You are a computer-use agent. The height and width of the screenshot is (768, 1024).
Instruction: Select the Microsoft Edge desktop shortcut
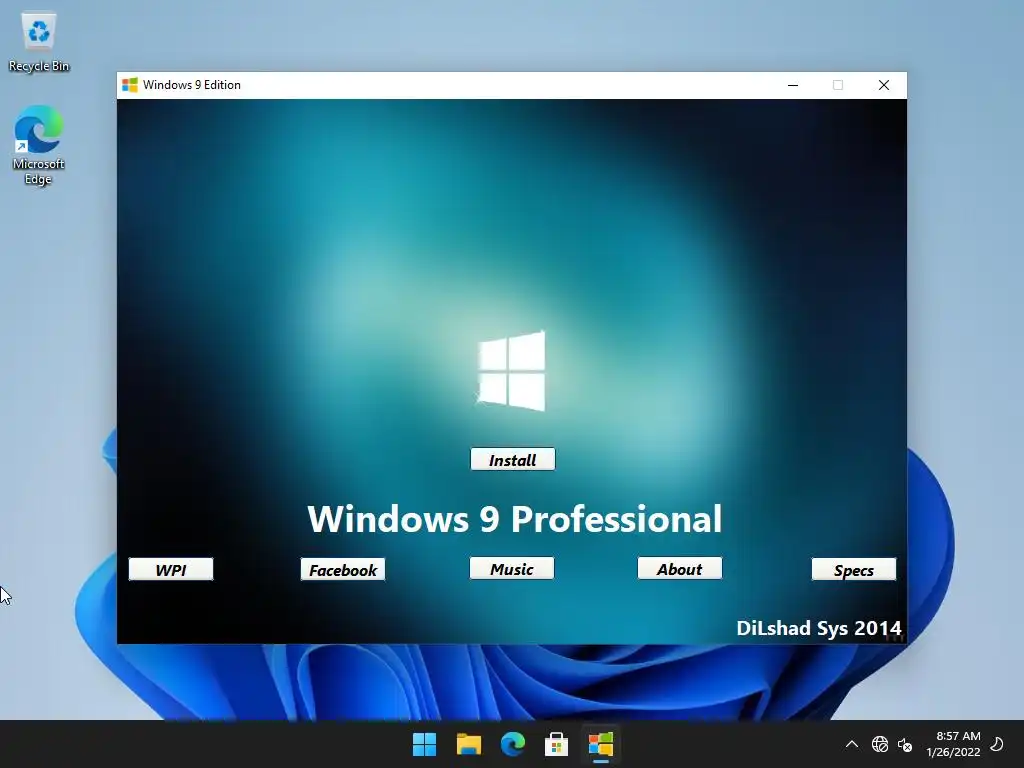tap(39, 146)
